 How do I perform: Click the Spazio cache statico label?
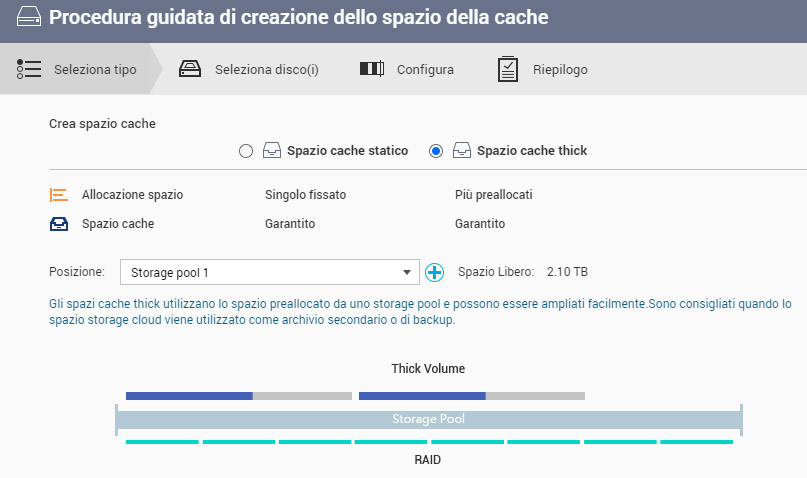[347, 151]
